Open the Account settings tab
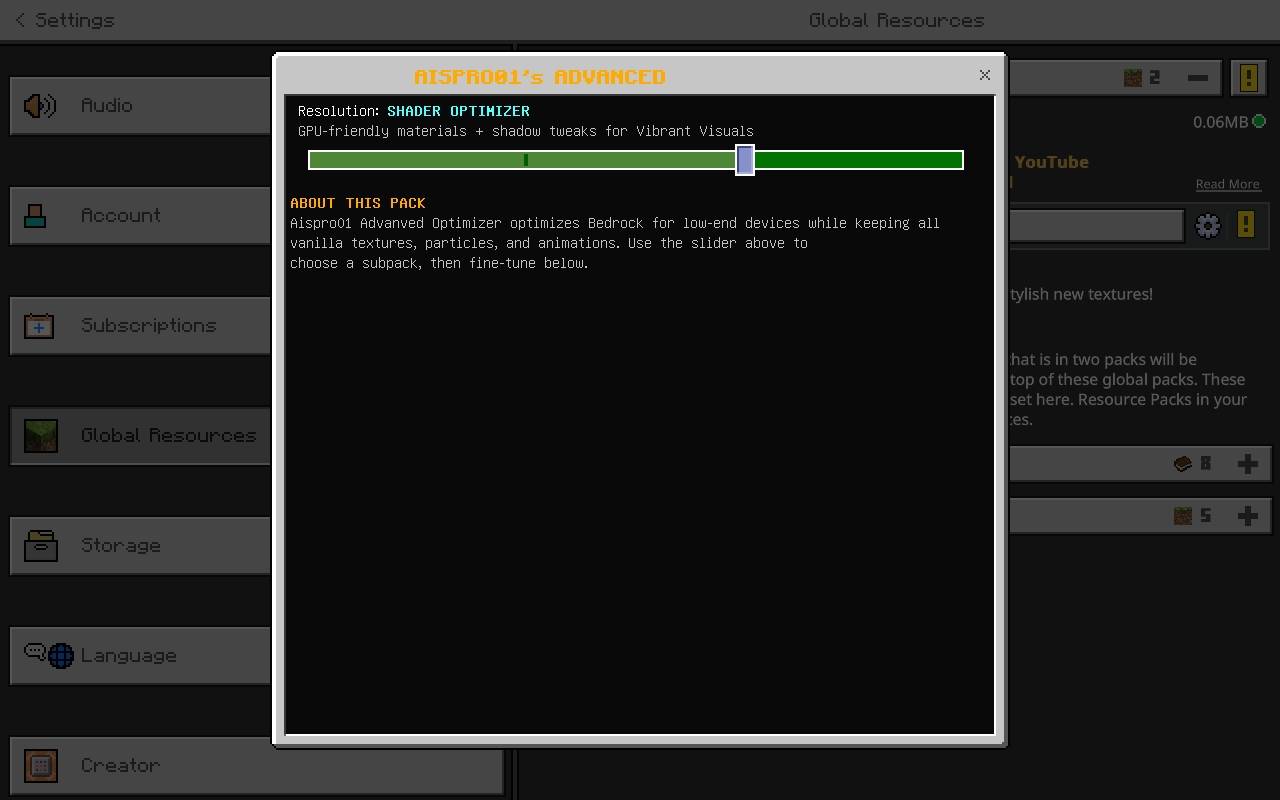Image resolution: width=1280 pixels, height=800 pixels. tap(141, 215)
